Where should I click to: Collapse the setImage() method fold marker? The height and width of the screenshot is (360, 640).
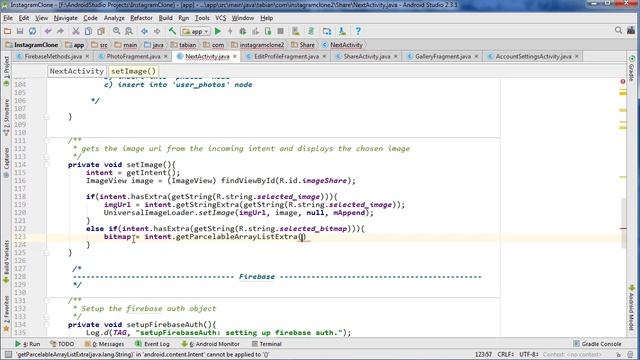coord(46,164)
